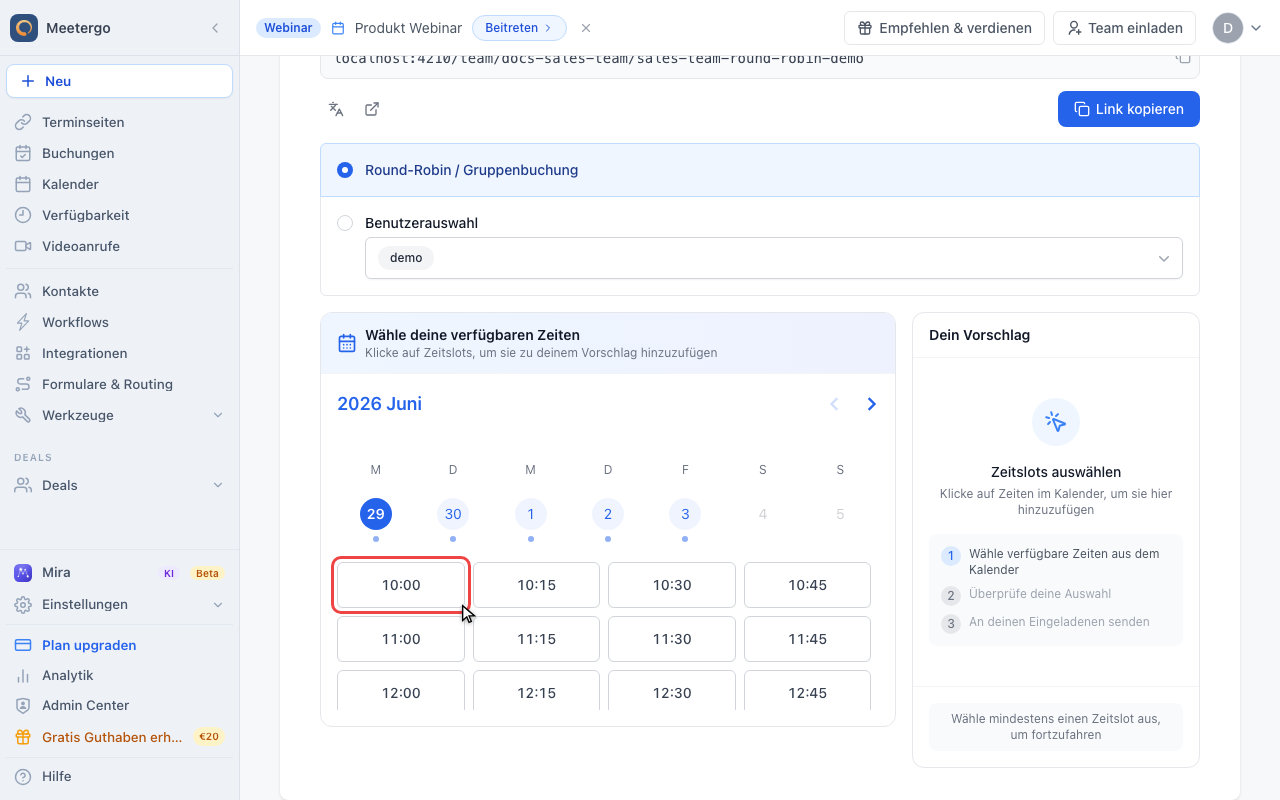Close the Produkt Webinar banner
Image resolution: width=1280 pixels, height=800 pixels.
pyautogui.click(x=586, y=28)
